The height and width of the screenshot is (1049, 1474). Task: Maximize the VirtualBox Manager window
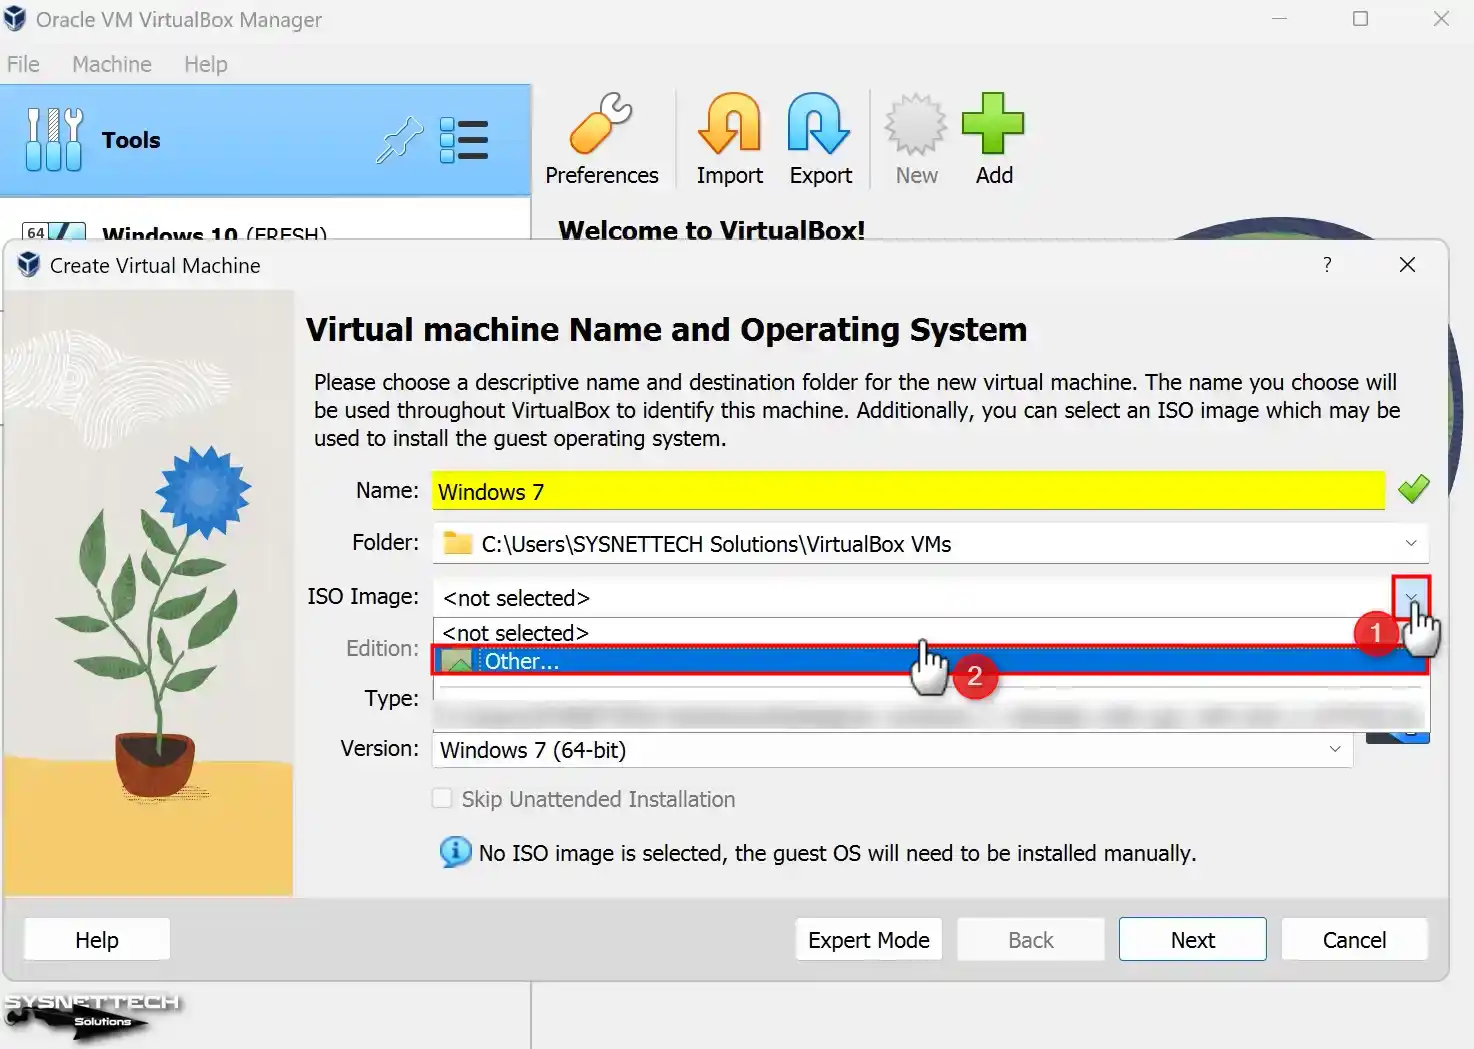click(x=1360, y=19)
